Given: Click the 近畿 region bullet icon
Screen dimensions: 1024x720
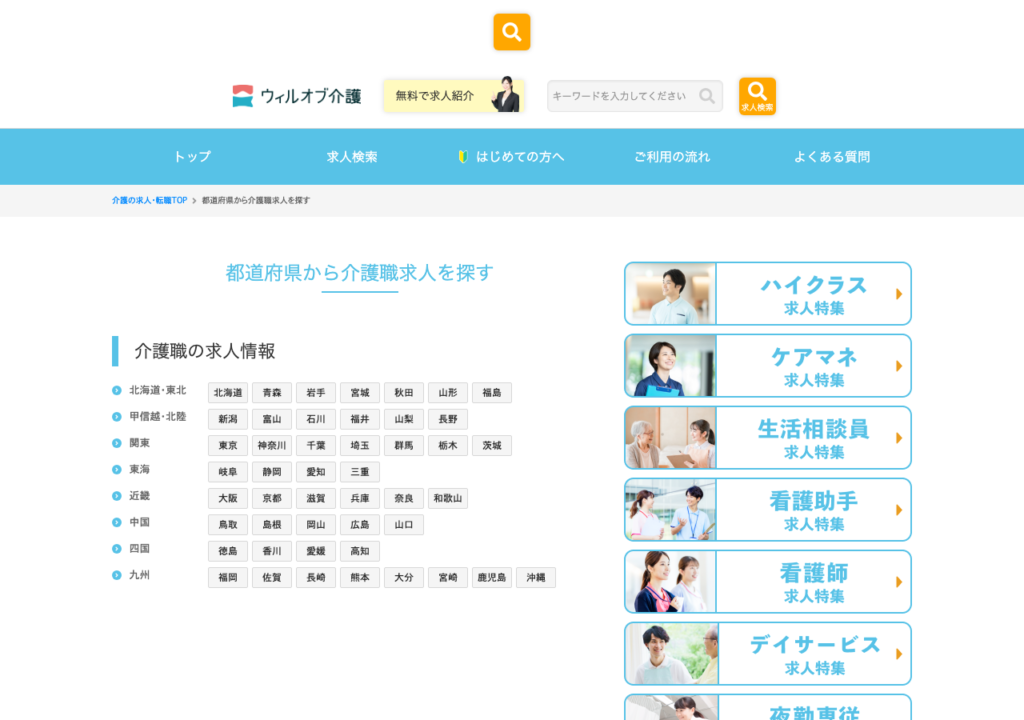Looking at the screenshot, I should (x=117, y=497).
